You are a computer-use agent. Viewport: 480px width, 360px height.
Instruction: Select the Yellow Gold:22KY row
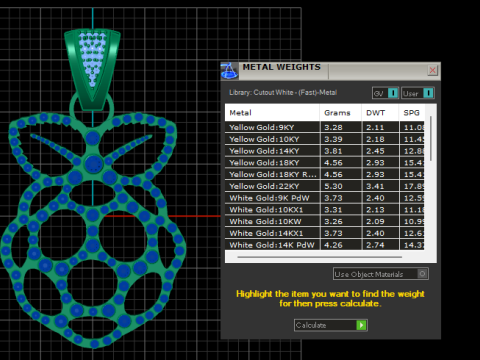coord(325,186)
